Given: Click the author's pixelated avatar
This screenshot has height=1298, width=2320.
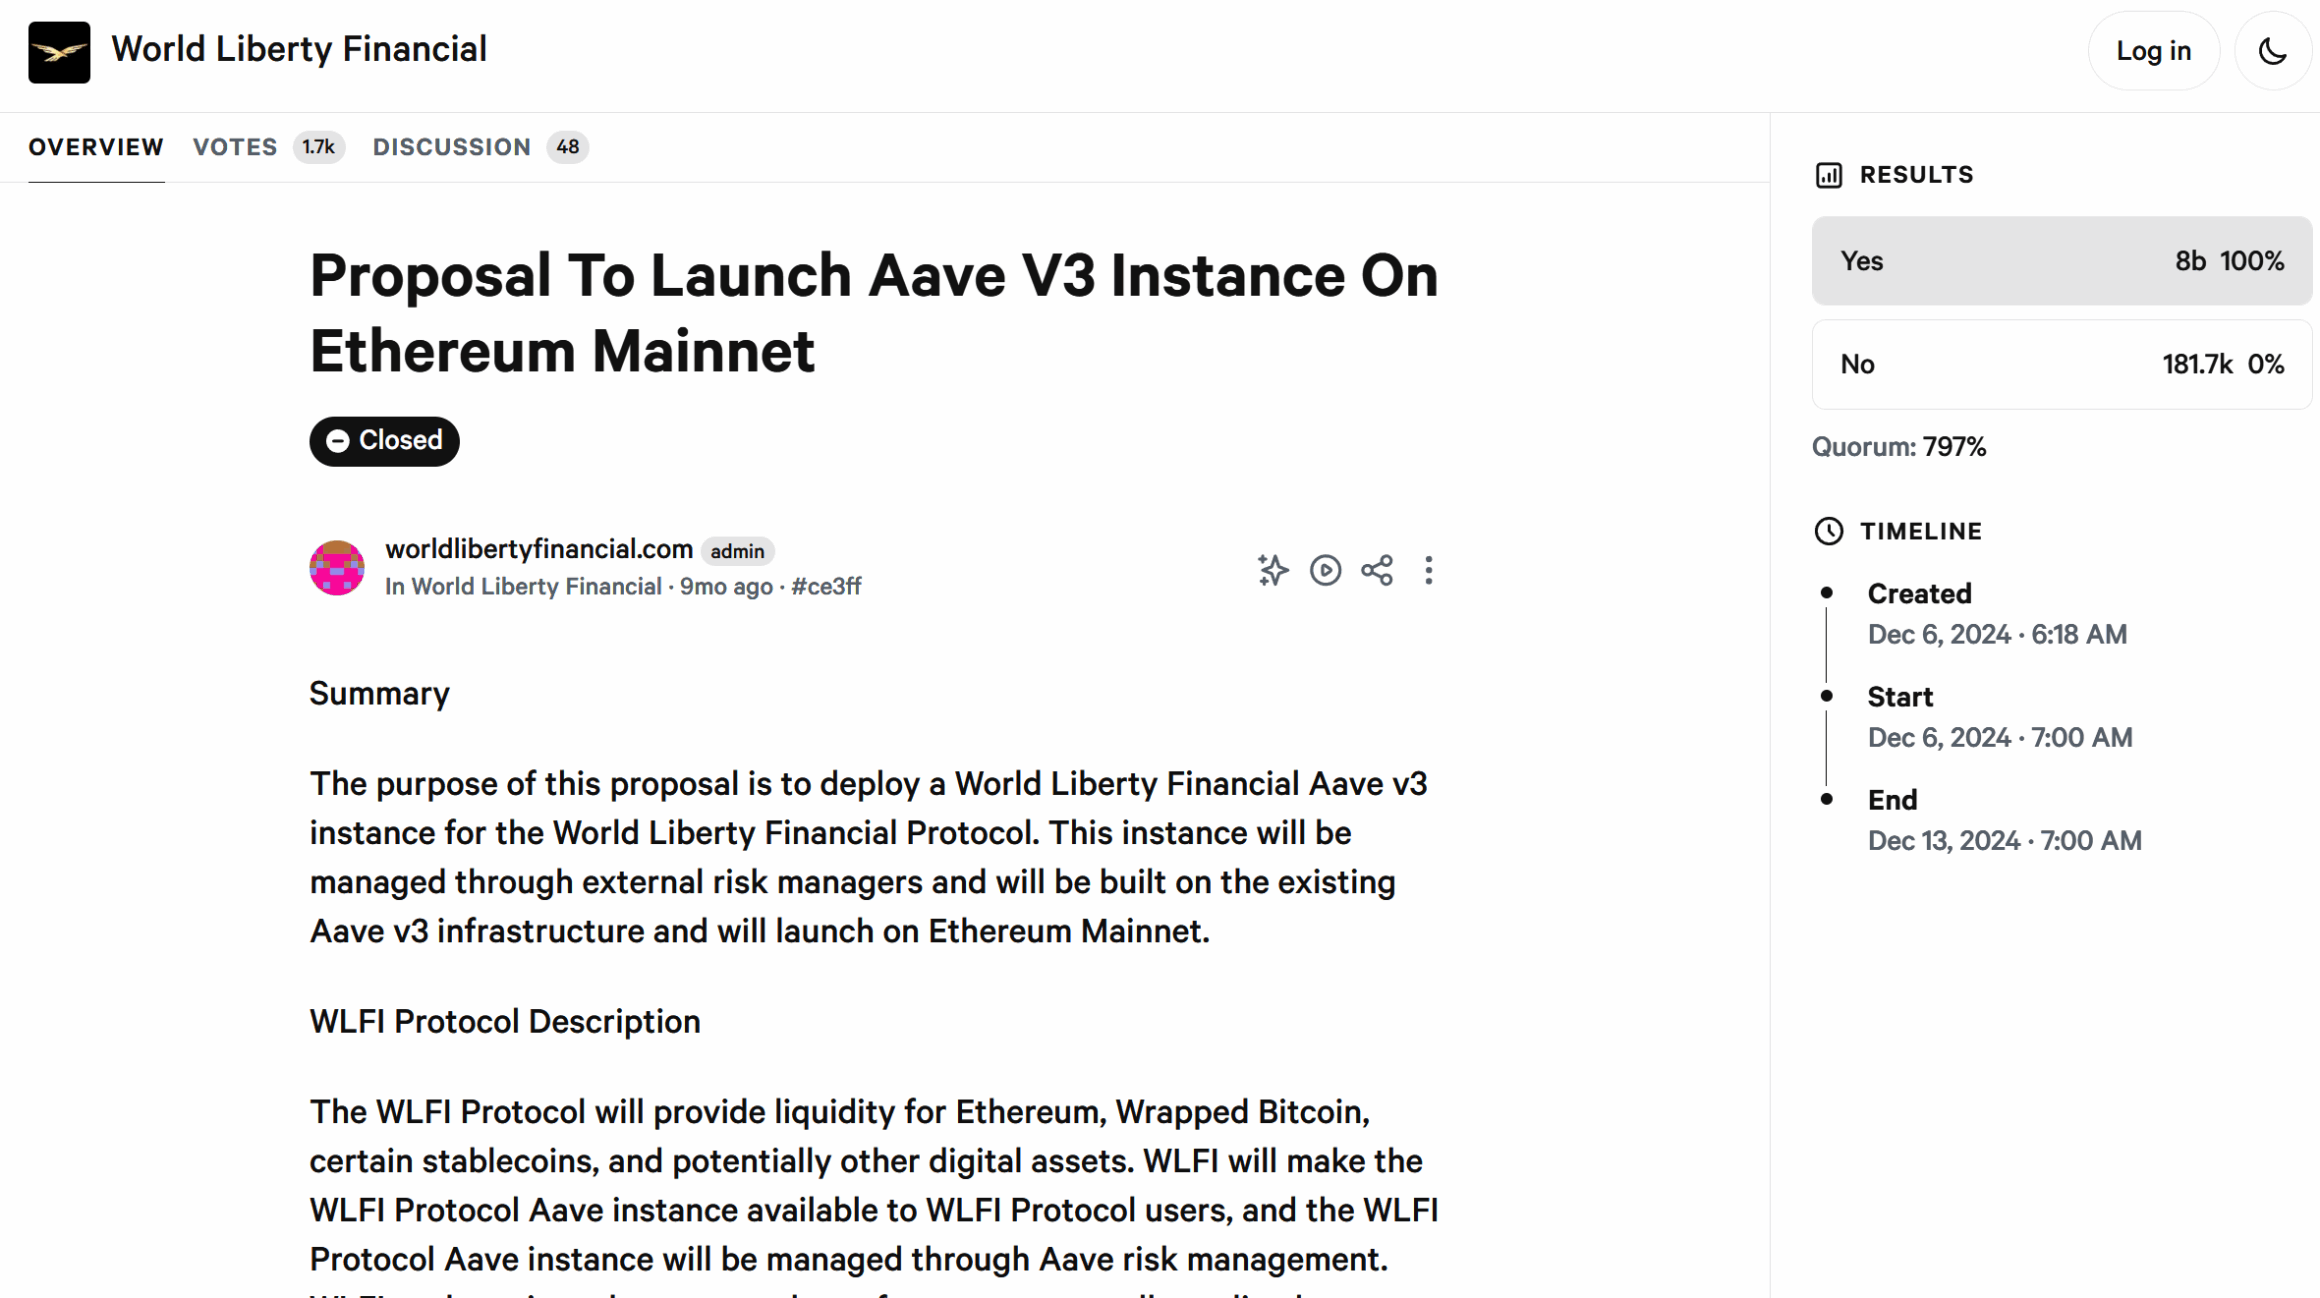Looking at the screenshot, I should tap(337, 568).
